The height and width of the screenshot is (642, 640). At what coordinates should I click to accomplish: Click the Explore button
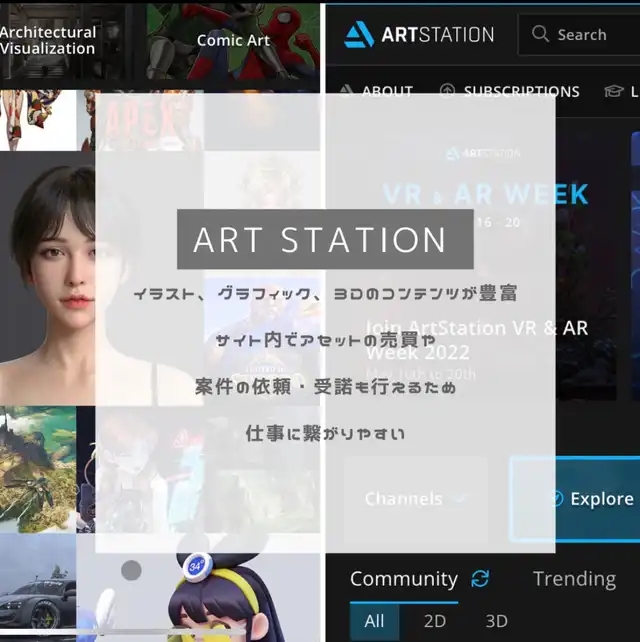click(x=601, y=498)
